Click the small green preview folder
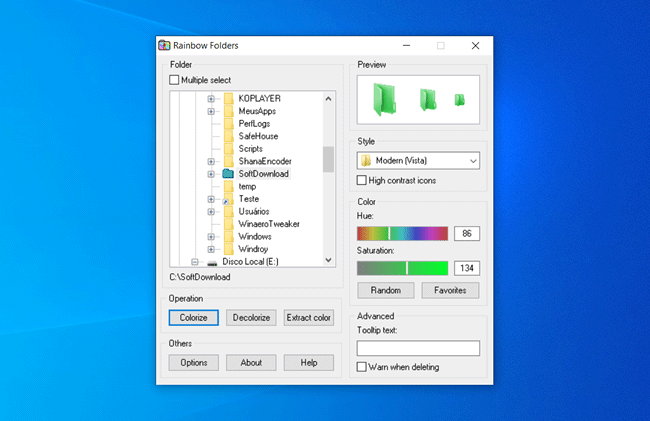 click(x=459, y=100)
